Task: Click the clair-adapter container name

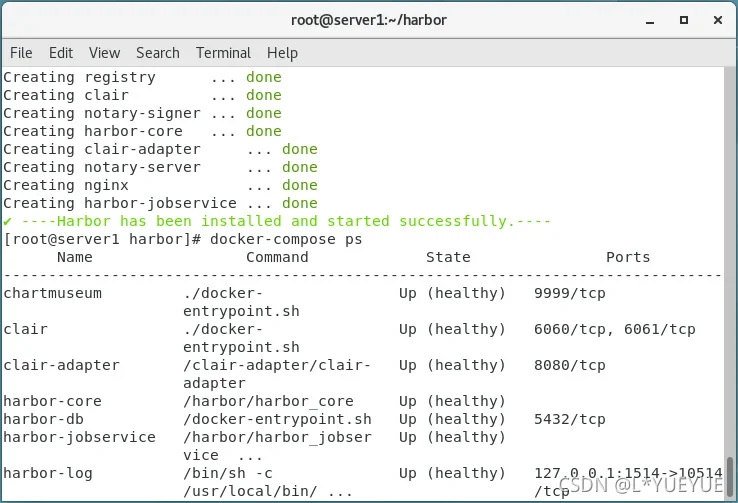Action: click(61, 365)
